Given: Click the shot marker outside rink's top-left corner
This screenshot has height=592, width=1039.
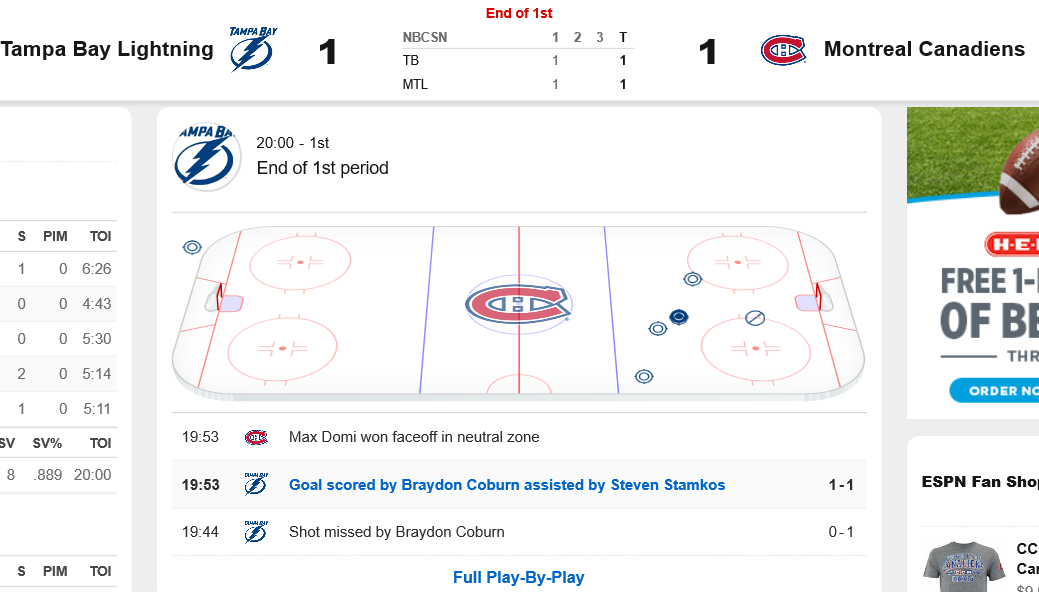Looking at the screenshot, I should point(192,247).
